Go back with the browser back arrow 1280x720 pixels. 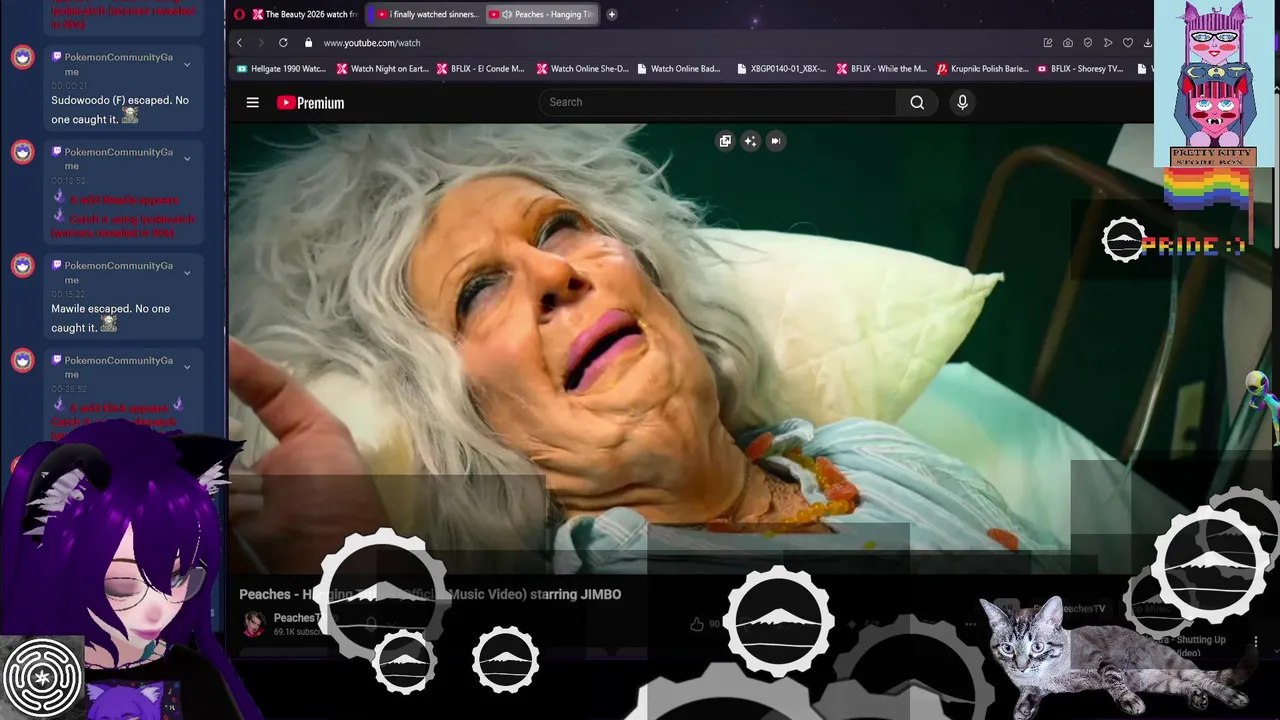click(x=239, y=43)
